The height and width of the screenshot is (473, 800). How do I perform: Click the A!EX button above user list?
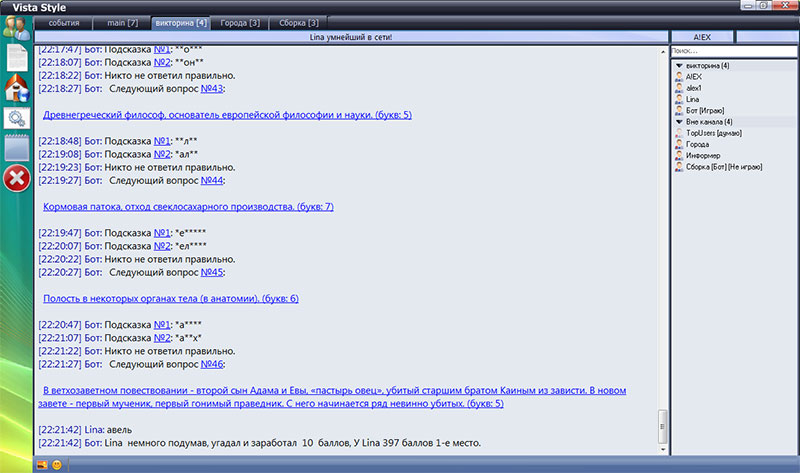[700, 37]
